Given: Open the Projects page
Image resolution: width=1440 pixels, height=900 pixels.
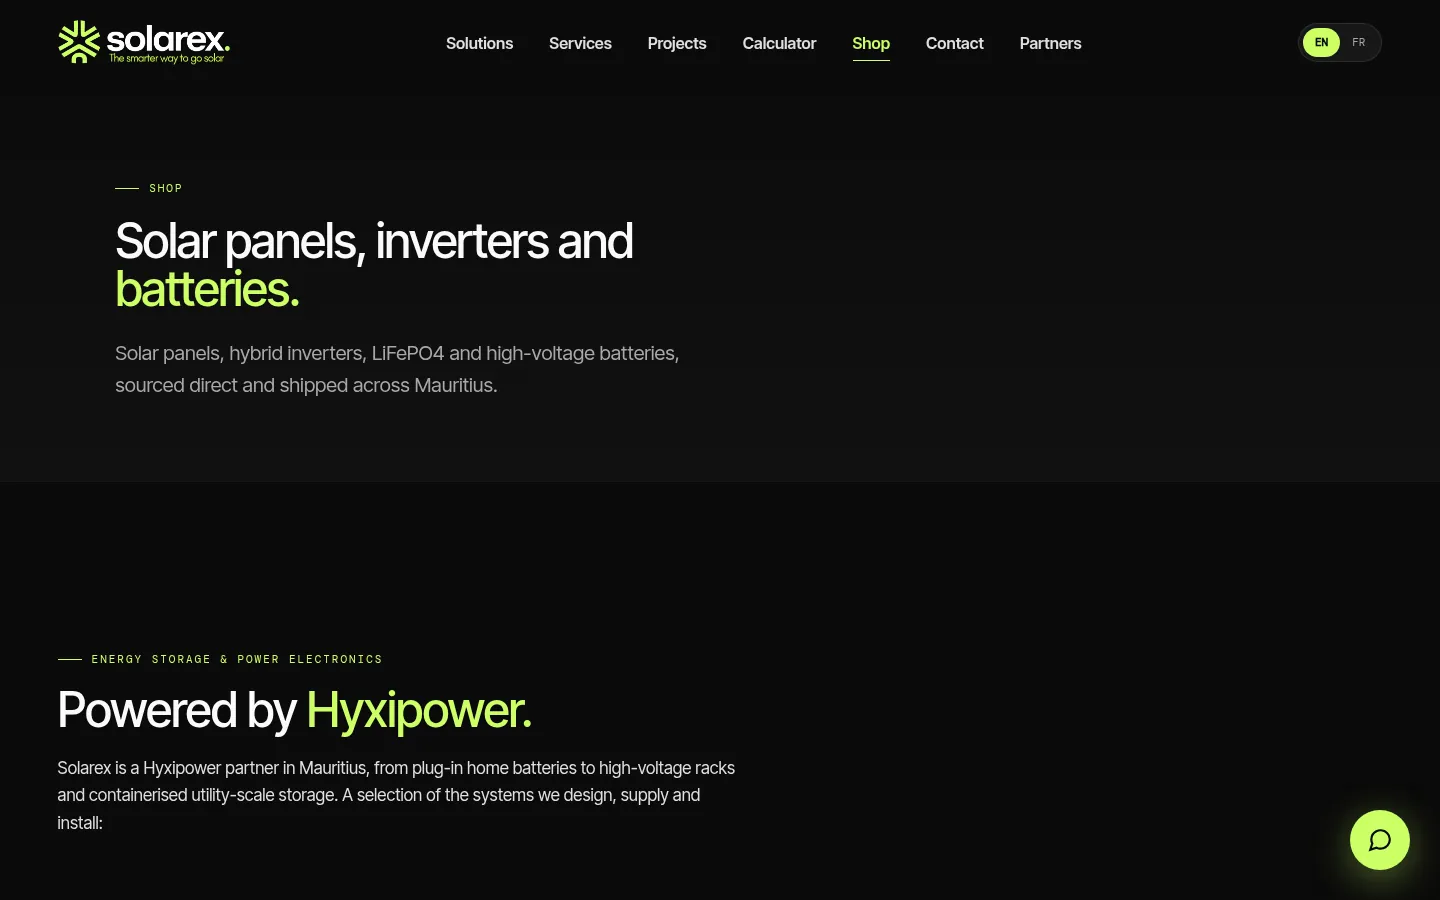Looking at the screenshot, I should (677, 43).
